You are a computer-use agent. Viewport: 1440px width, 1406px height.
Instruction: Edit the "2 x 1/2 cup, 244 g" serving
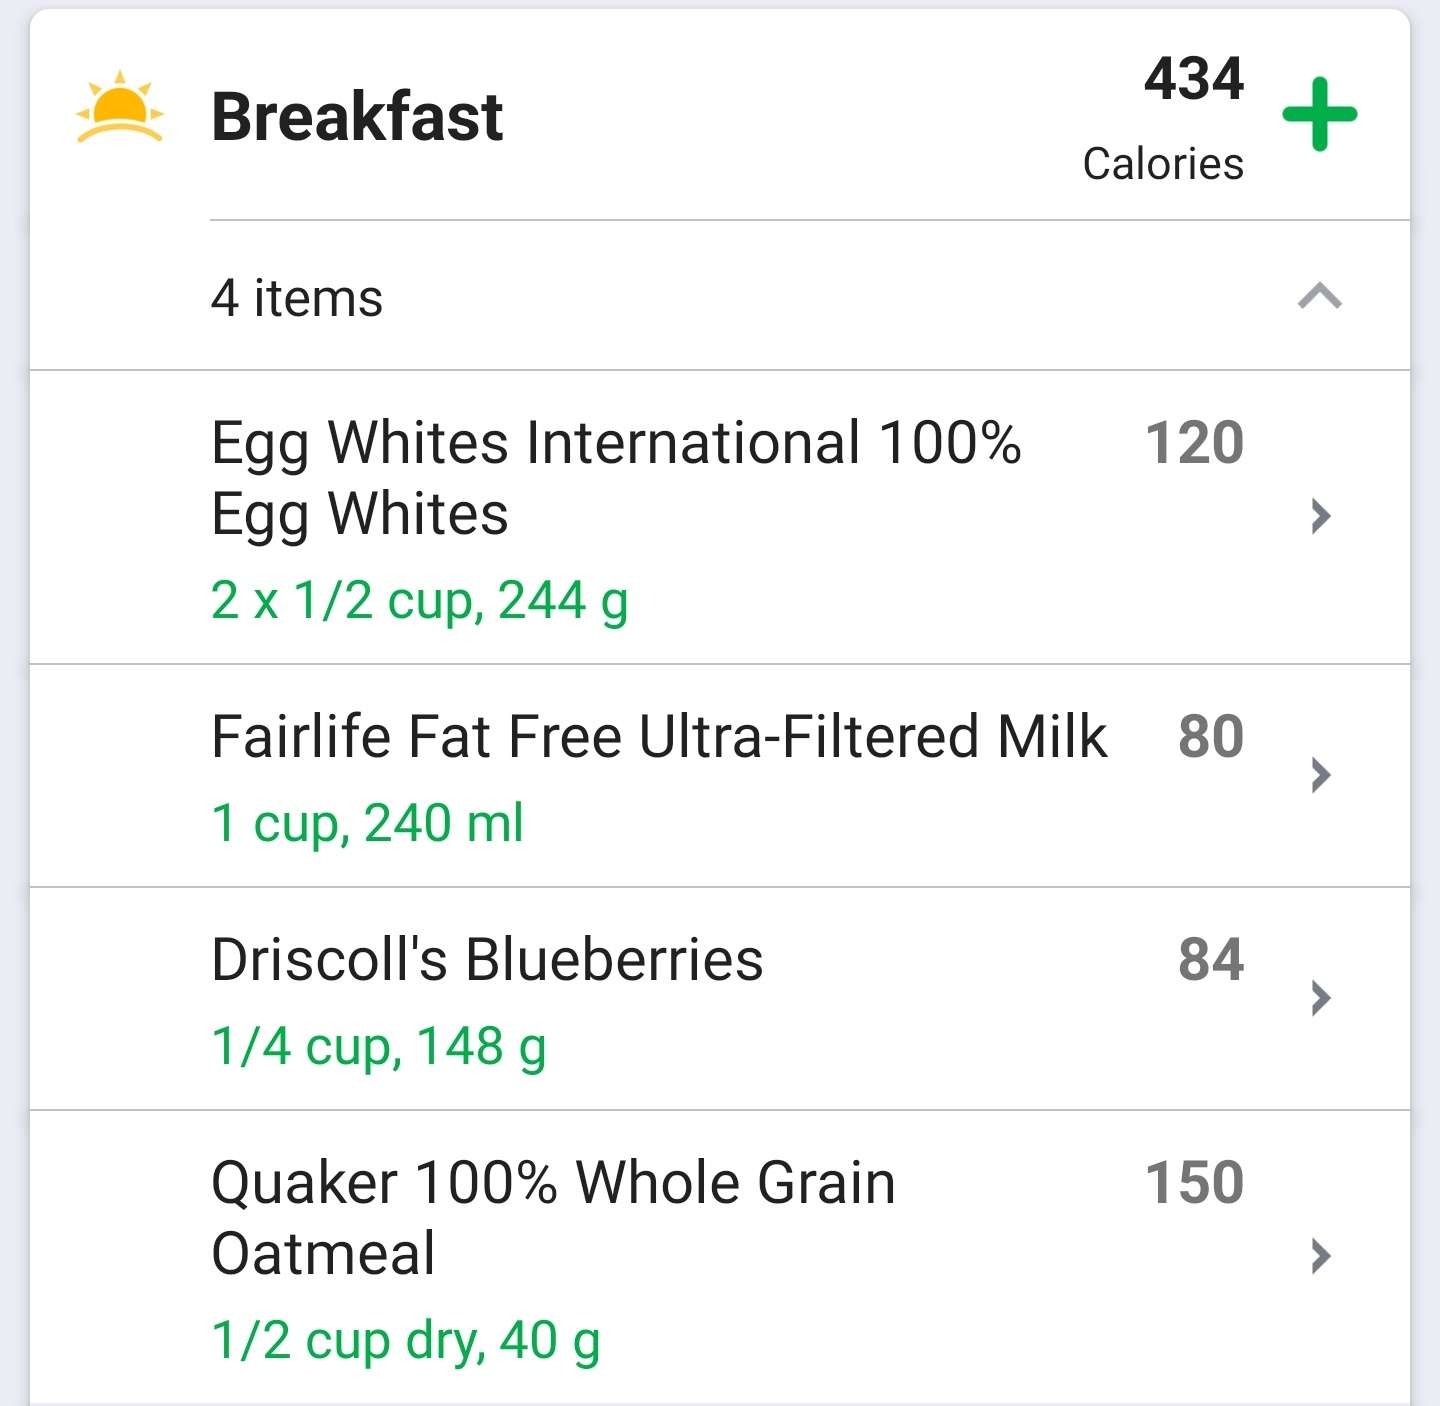(419, 601)
